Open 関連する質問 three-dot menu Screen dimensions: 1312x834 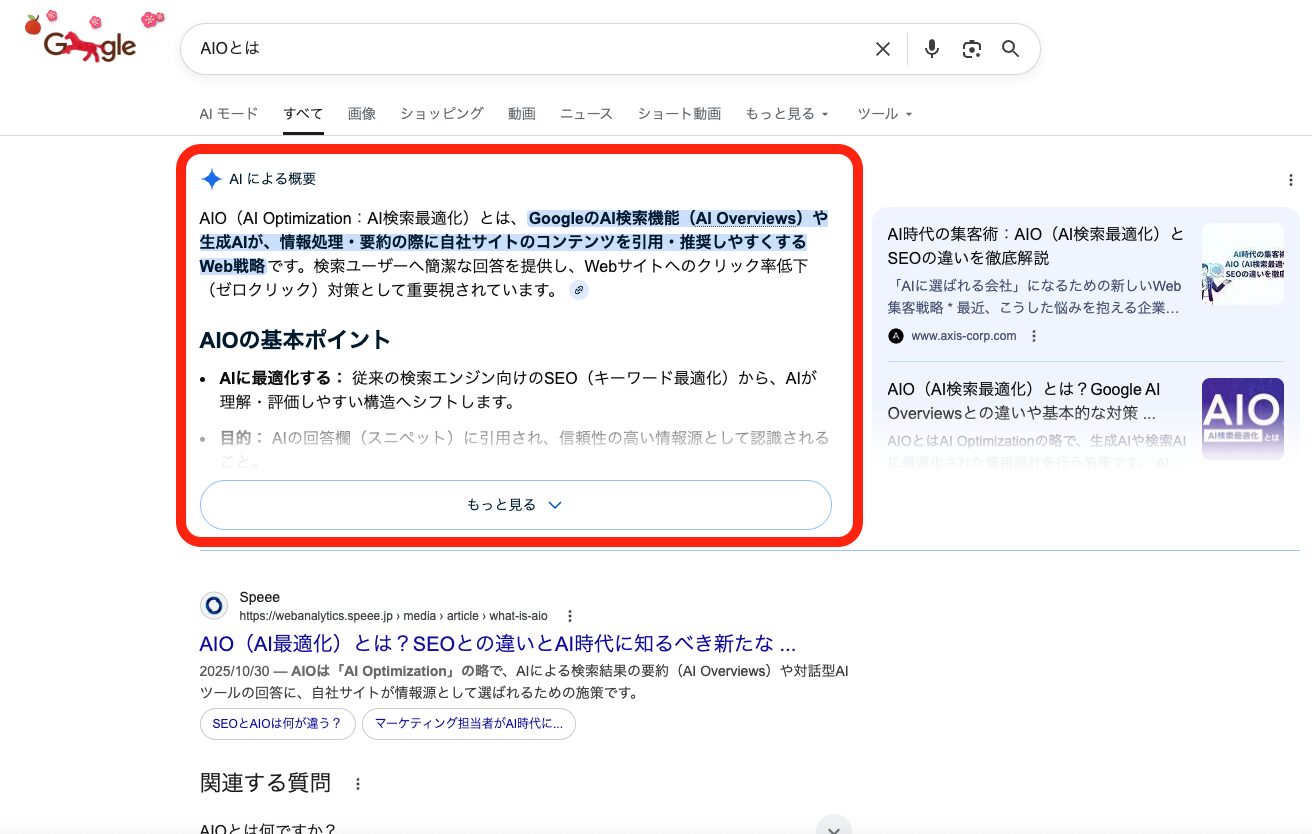[x=358, y=784]
